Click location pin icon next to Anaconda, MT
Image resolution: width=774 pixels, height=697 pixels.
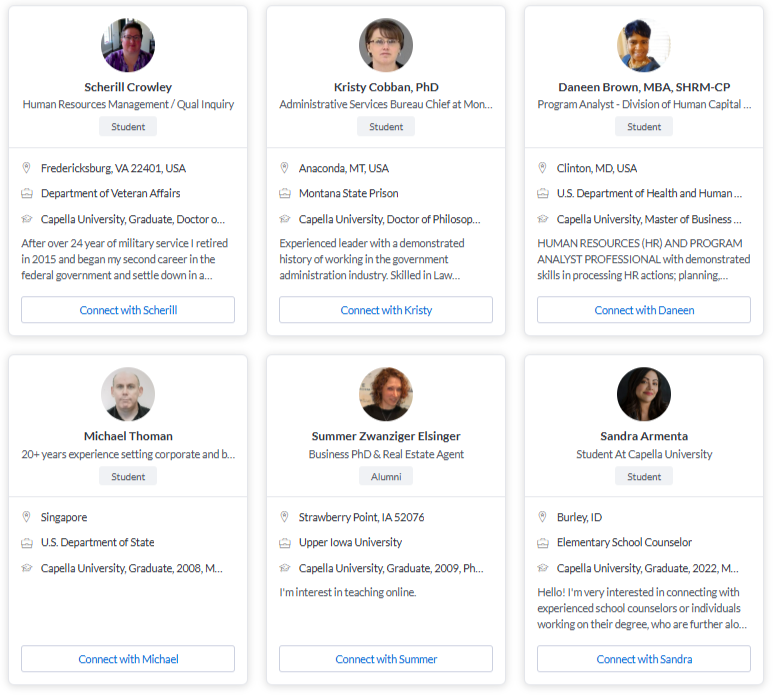(285, 168)
